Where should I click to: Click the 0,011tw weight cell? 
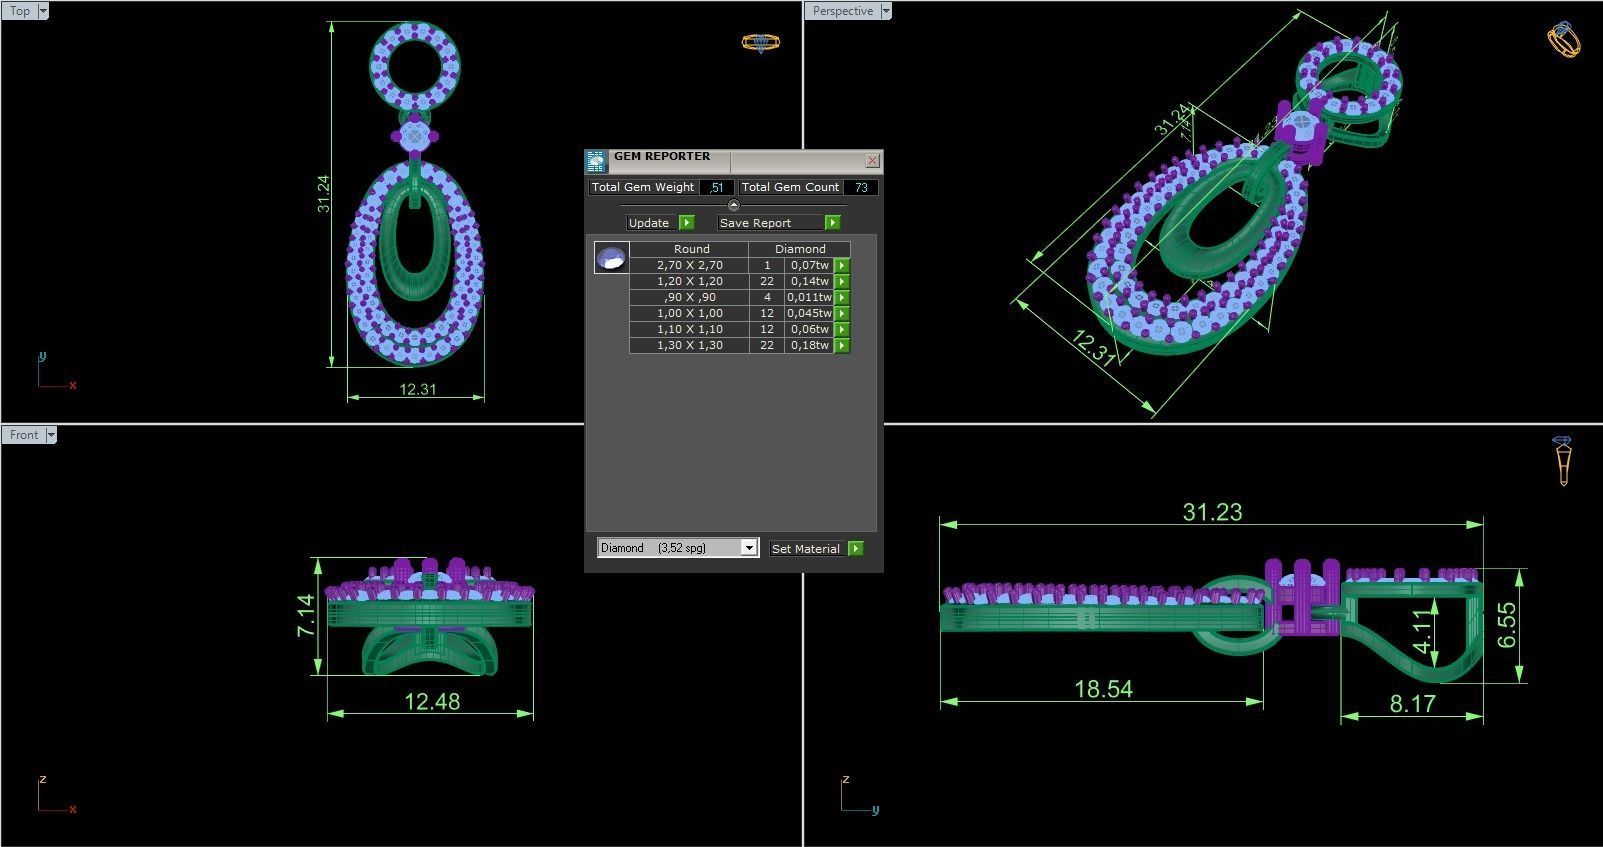click(x=809, y=298)
